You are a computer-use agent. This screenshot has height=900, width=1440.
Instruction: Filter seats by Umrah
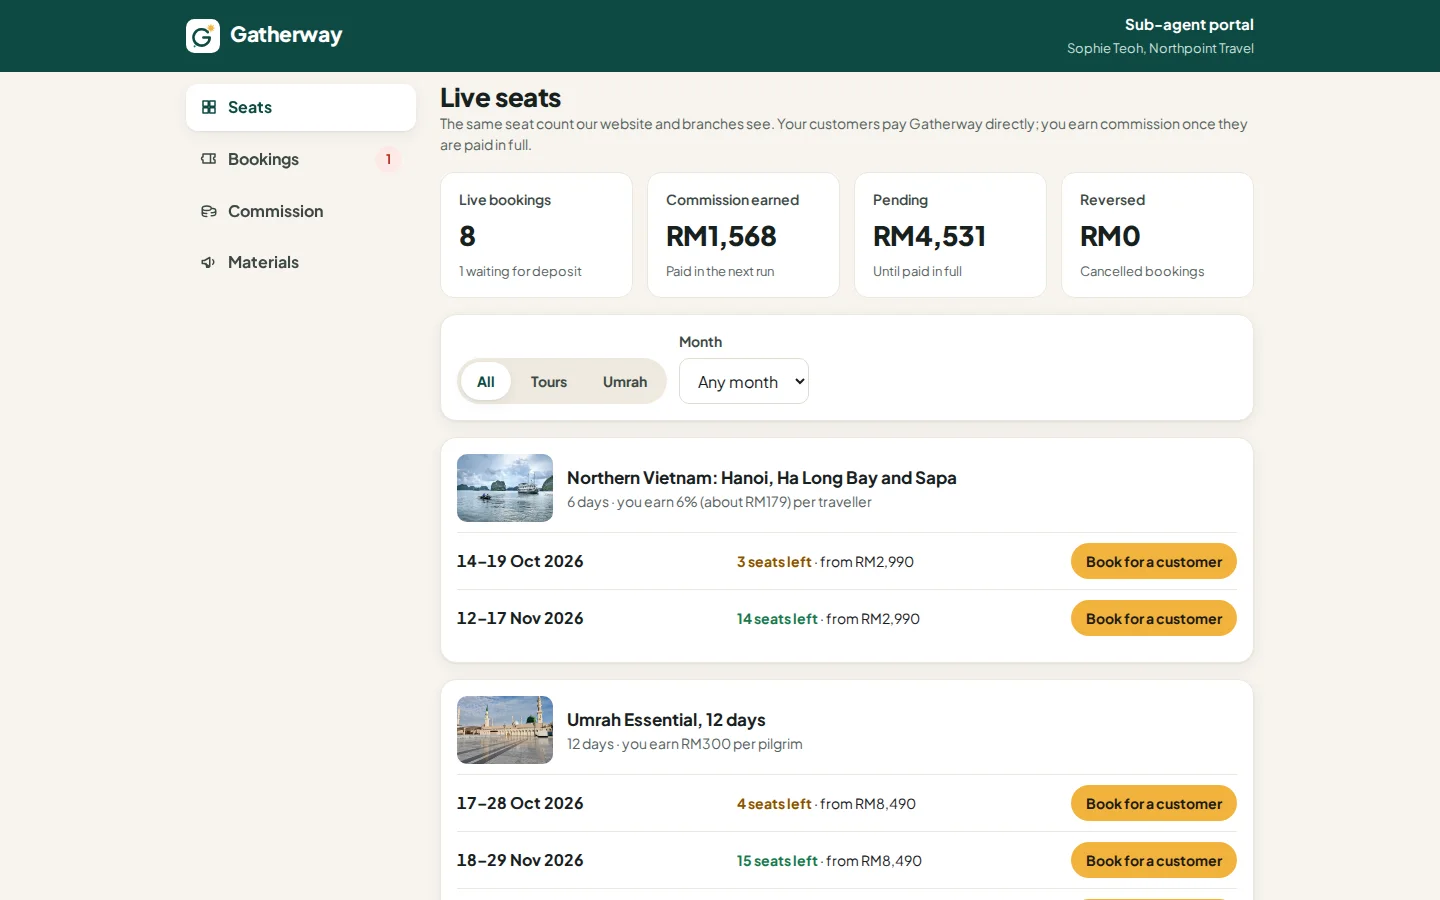(x=625, y=381)
